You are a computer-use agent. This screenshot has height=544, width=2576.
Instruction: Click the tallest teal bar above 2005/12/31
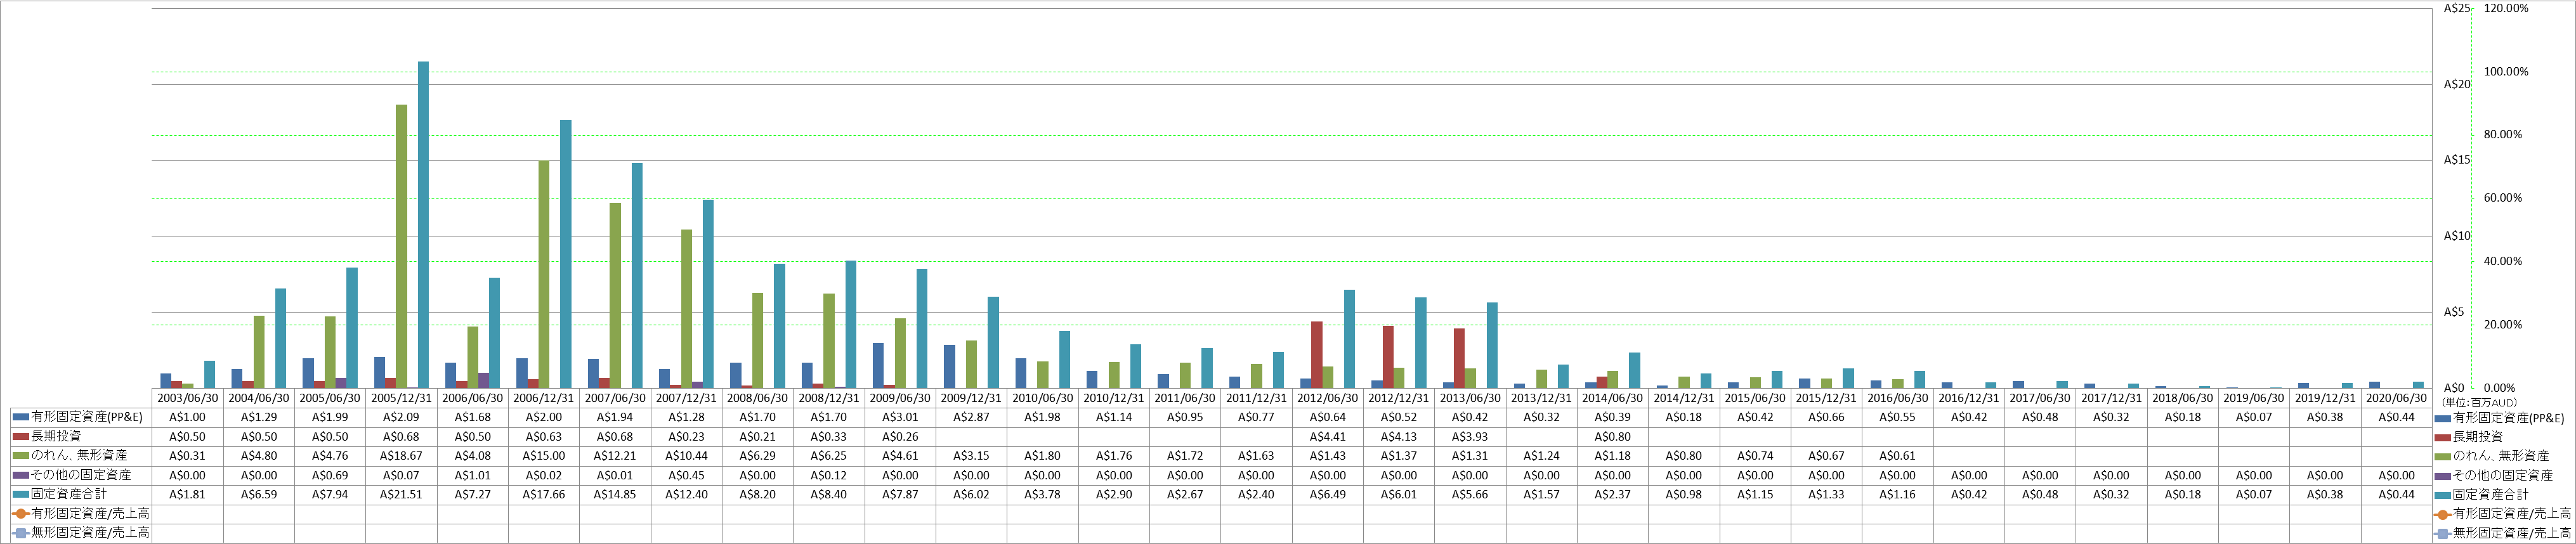click(x=423, y=225)
